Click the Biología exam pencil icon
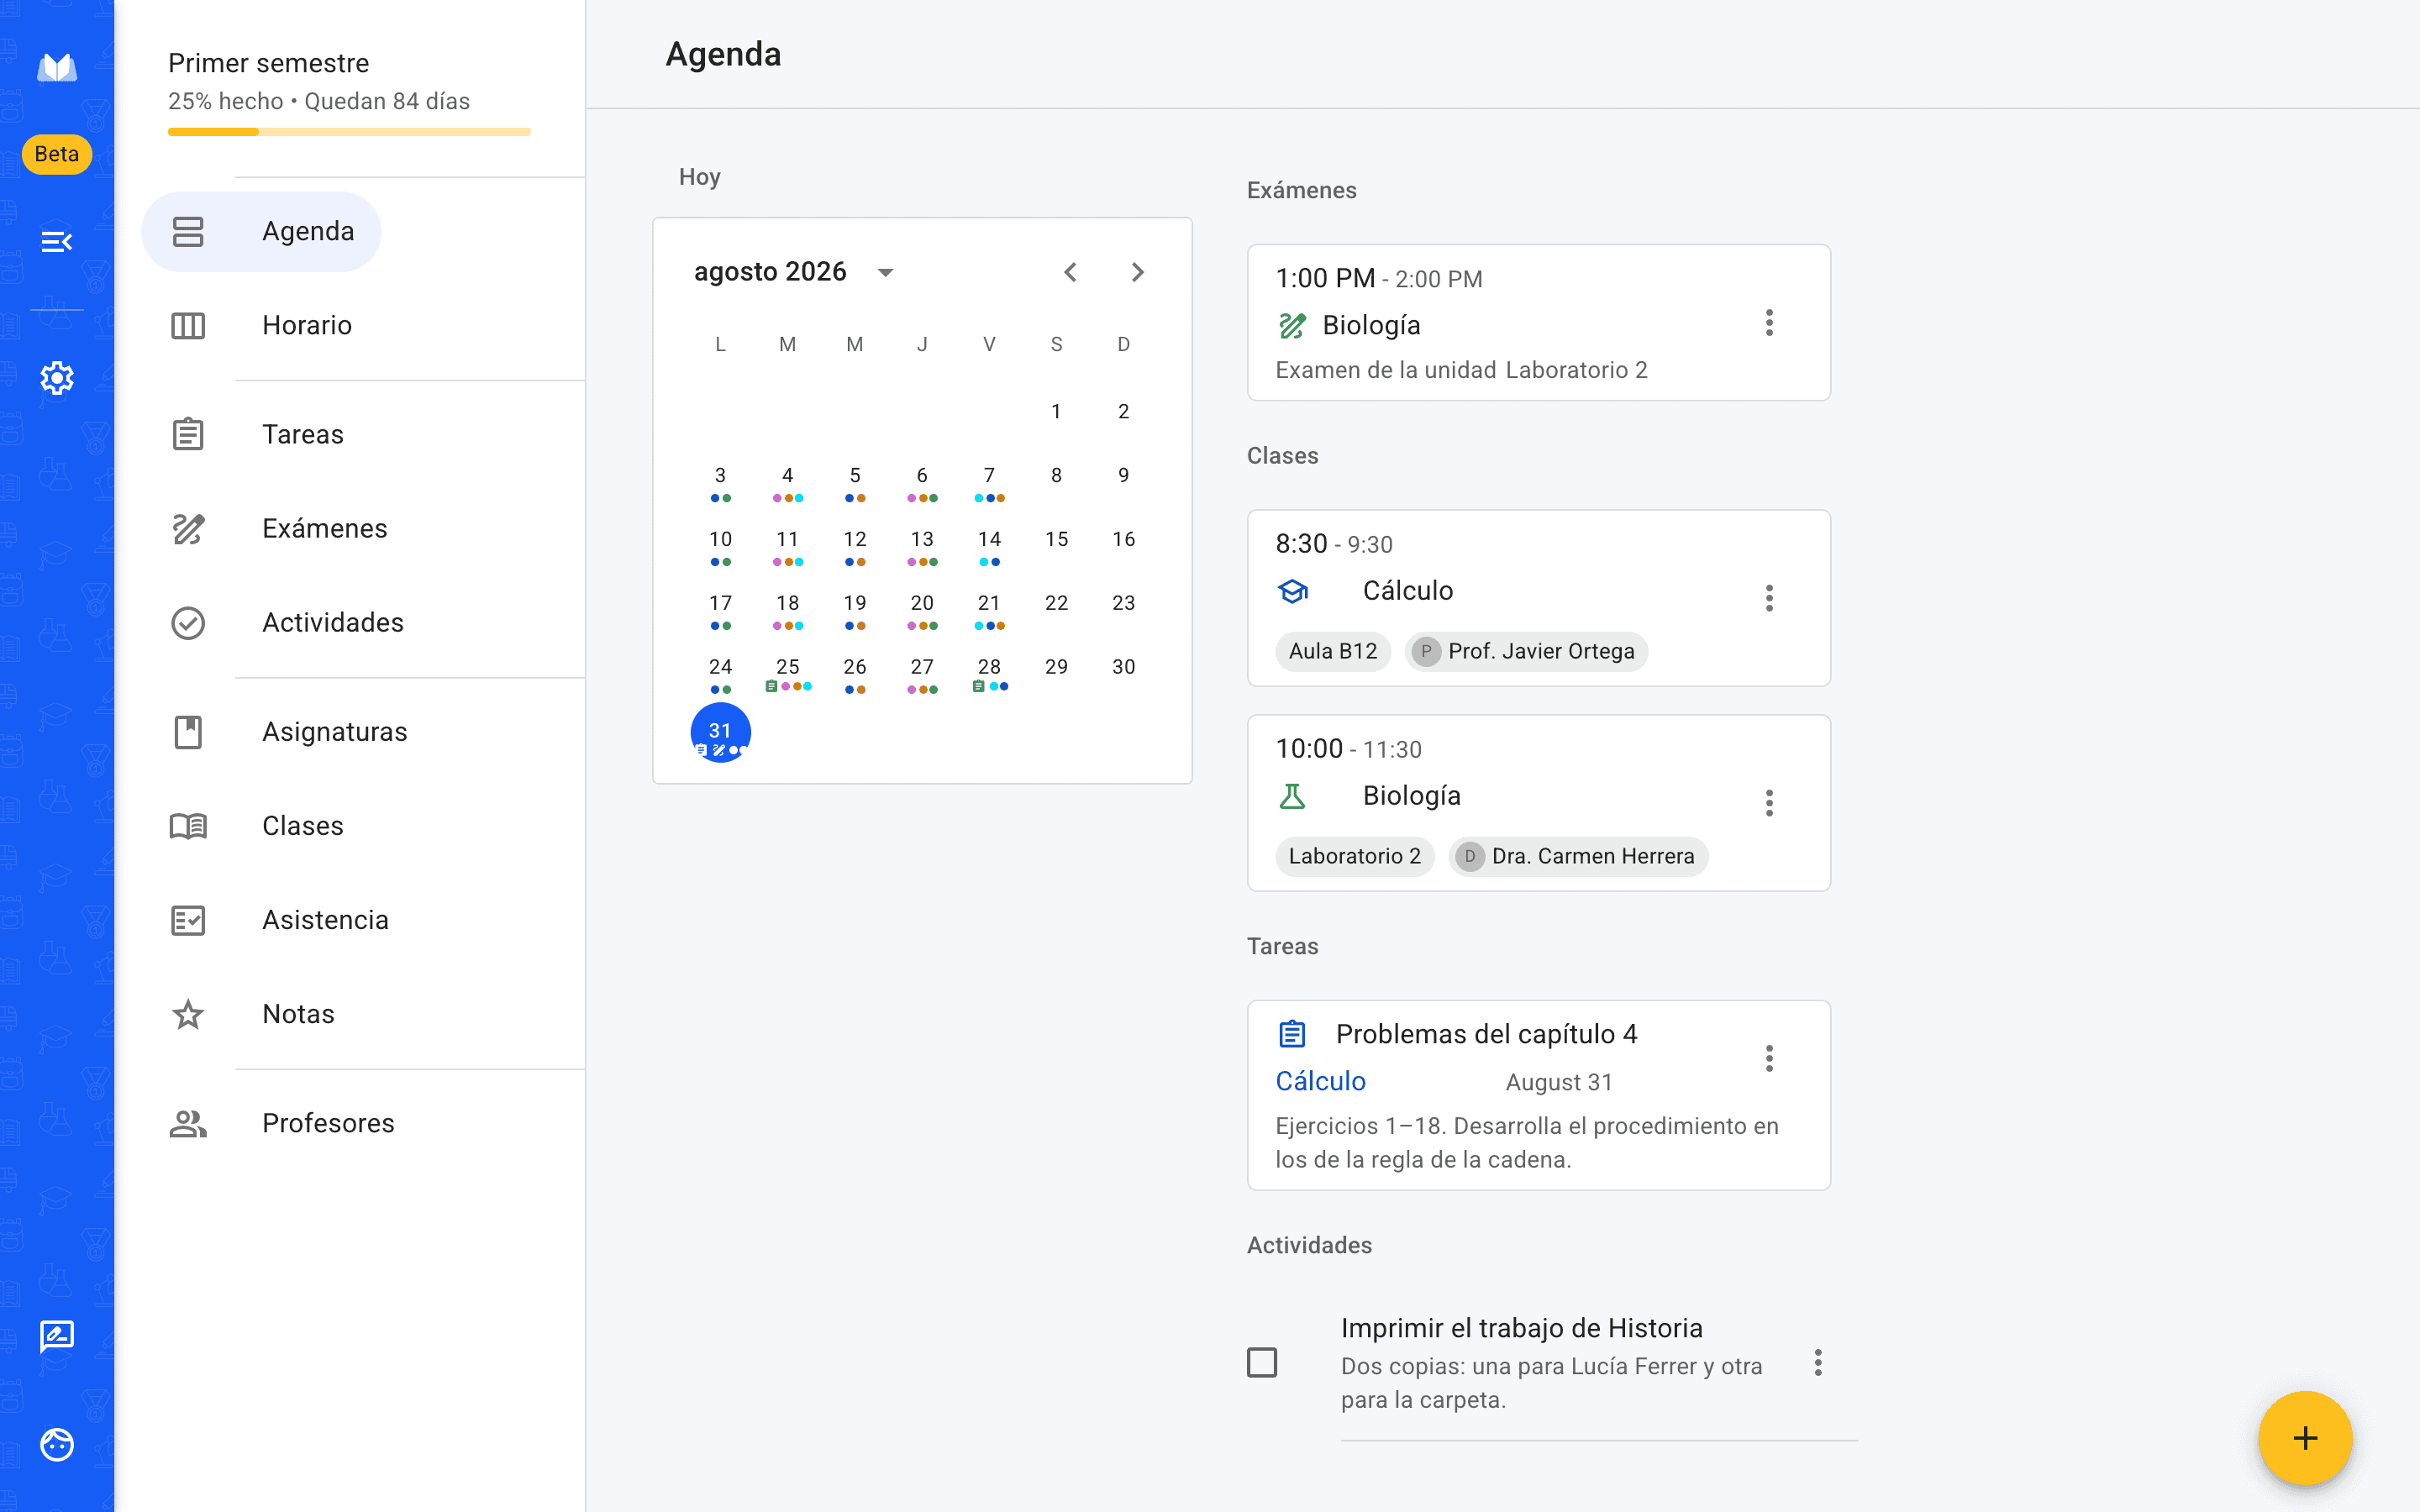 [1292, 325]
